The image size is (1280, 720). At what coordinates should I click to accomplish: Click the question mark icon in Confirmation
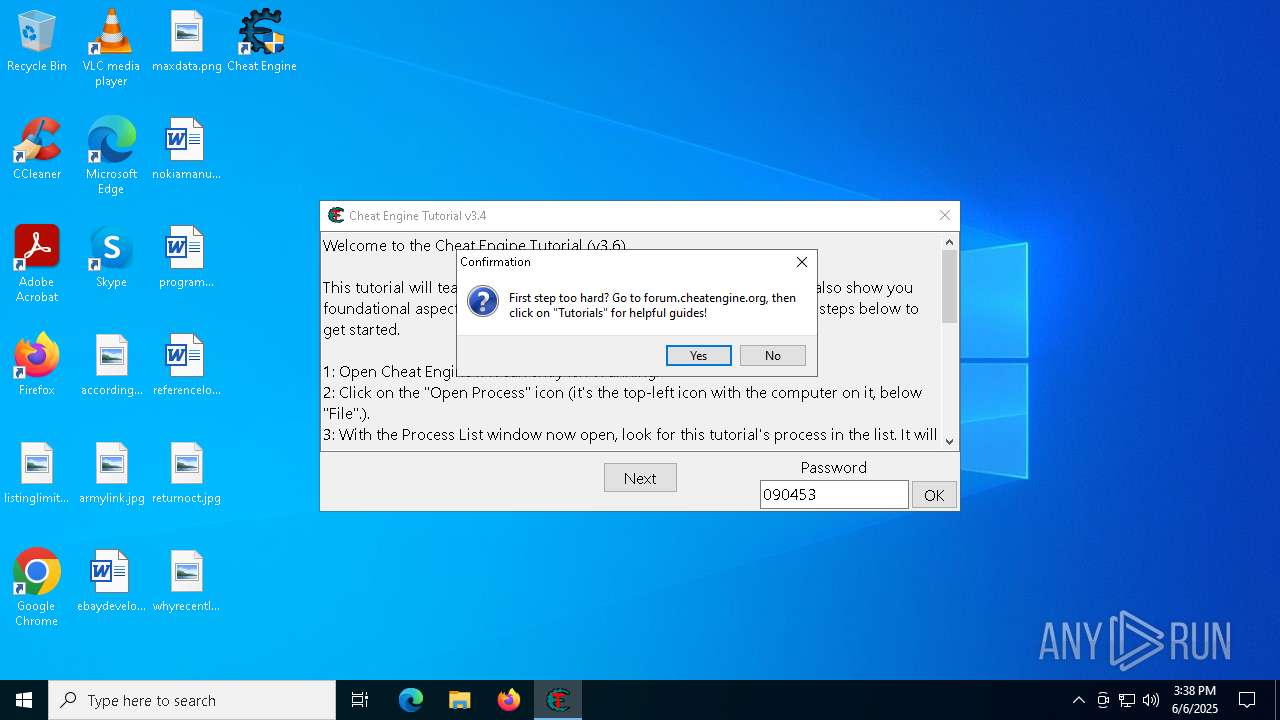(x=483, y=301)
